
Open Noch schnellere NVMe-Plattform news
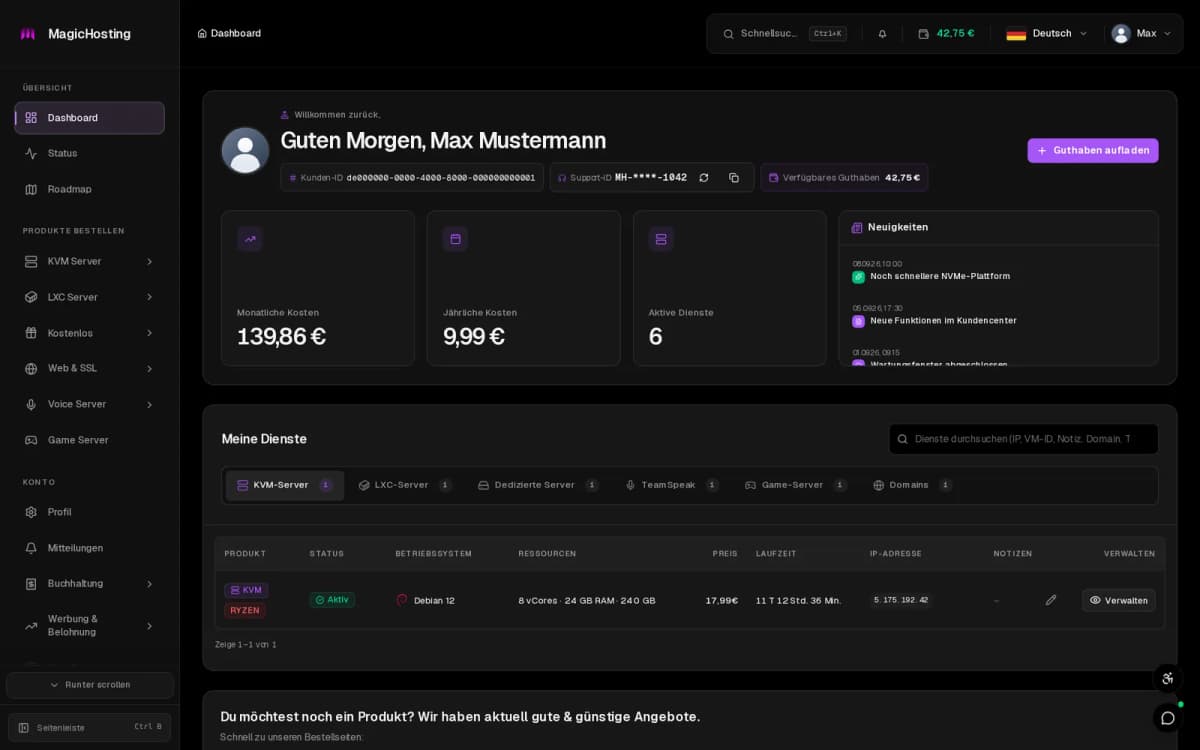pos(940,276)
